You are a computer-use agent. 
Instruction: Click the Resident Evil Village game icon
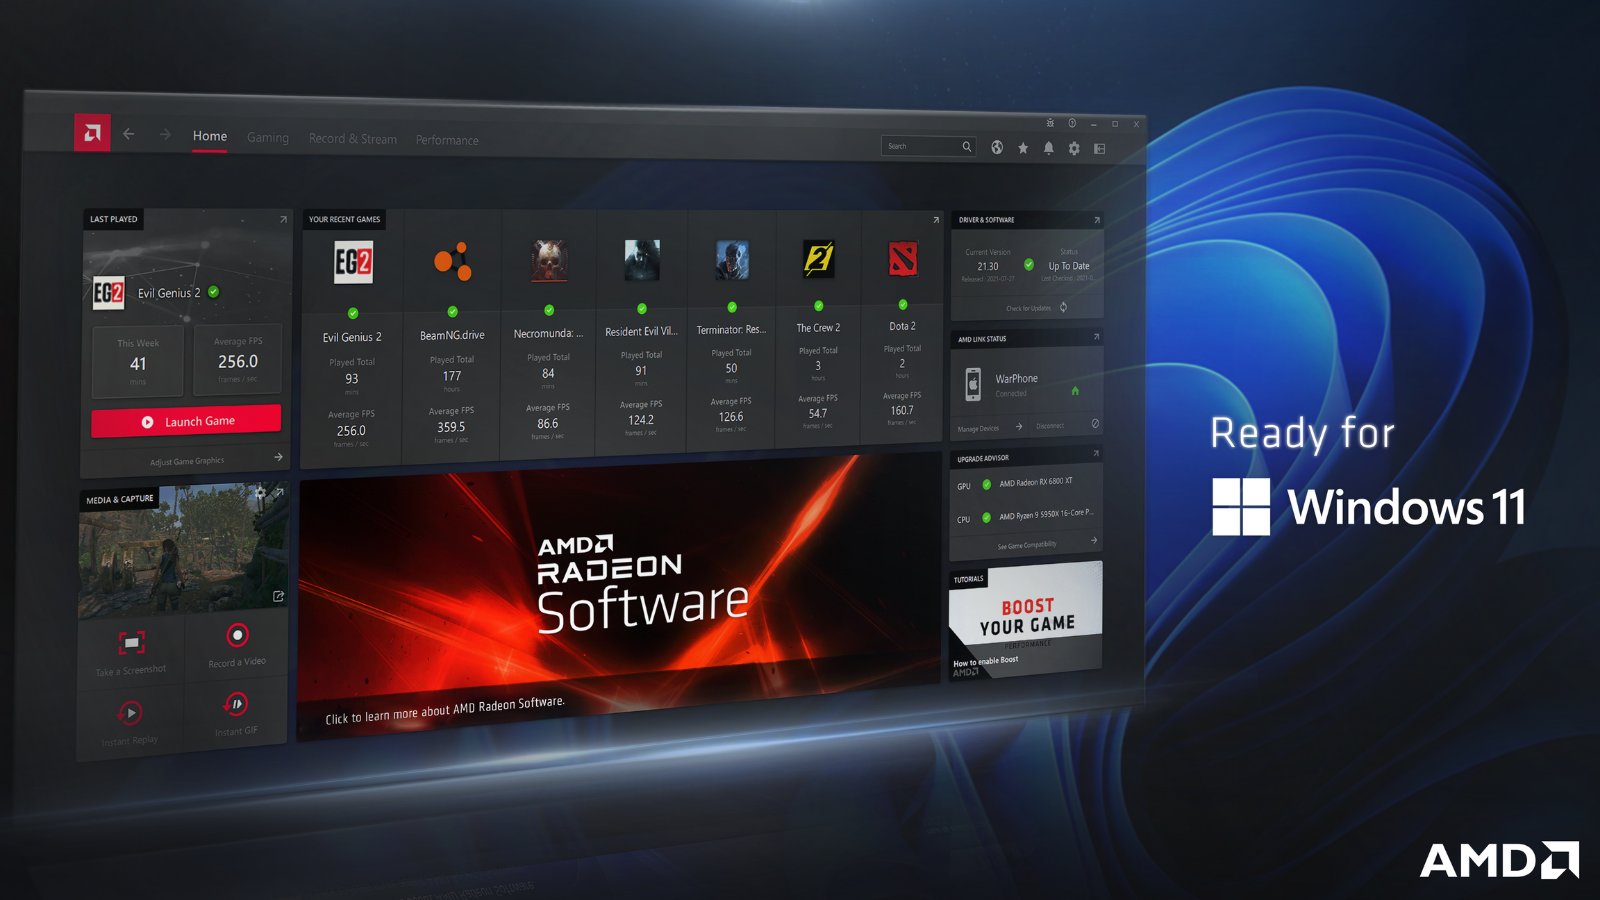[642, 259]
